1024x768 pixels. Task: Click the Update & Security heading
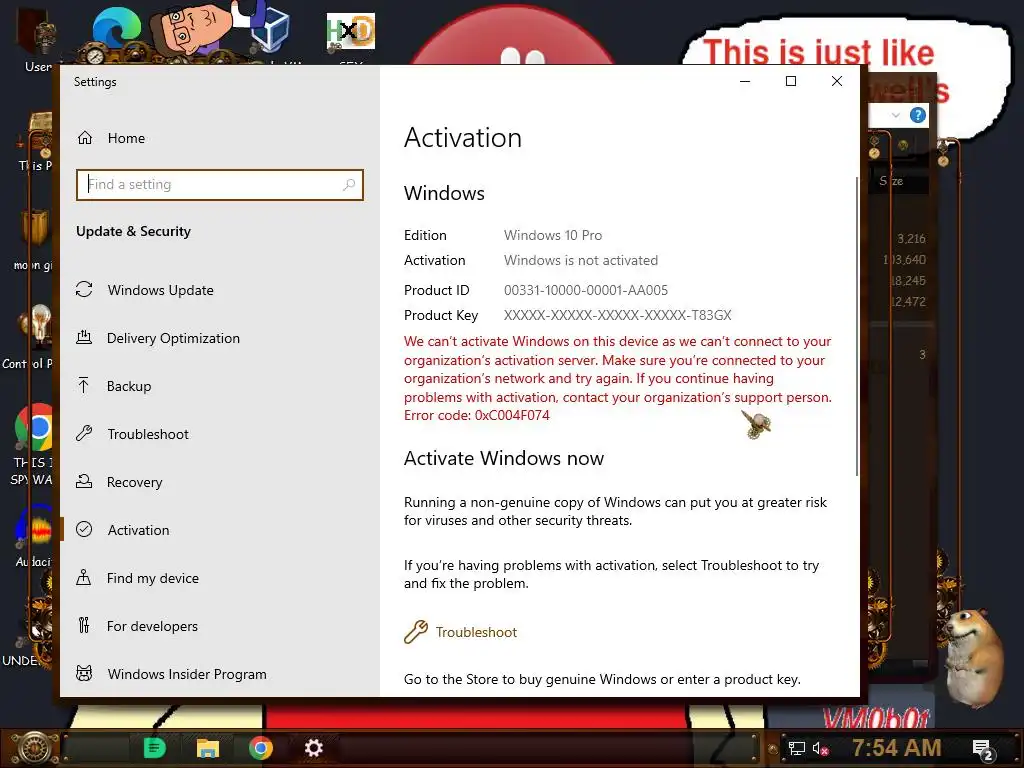point(133,231)
